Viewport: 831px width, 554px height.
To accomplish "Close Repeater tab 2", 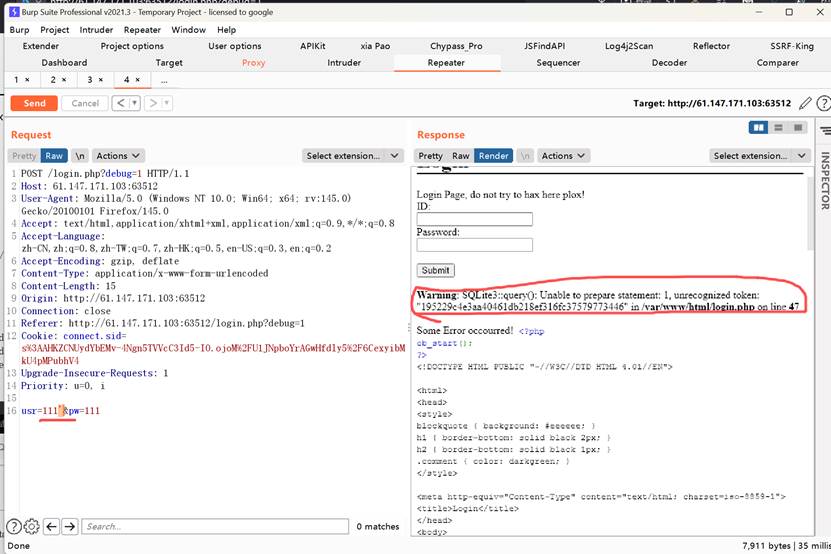I will tap(64, 80).
